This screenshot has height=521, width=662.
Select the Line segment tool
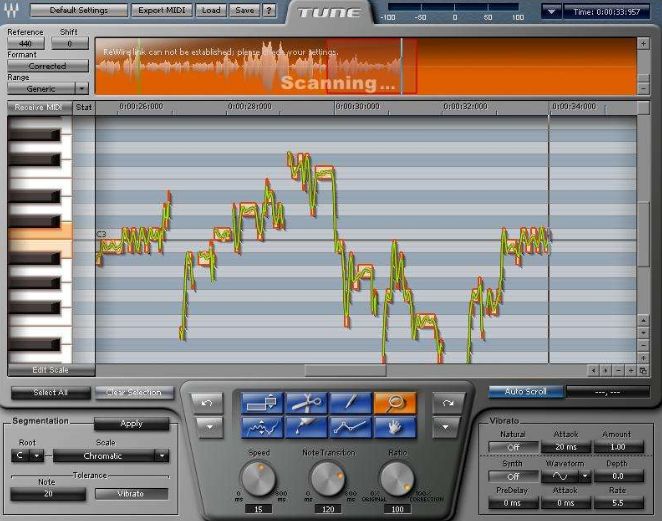(x=350, y=427)
